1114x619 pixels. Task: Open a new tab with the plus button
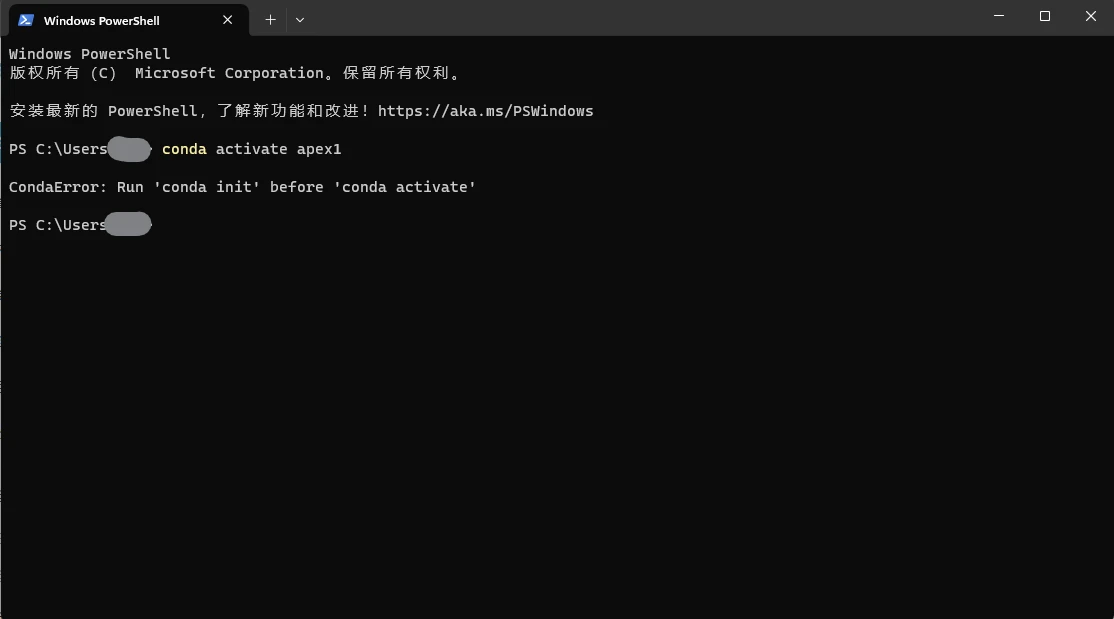tap(270, 20)
